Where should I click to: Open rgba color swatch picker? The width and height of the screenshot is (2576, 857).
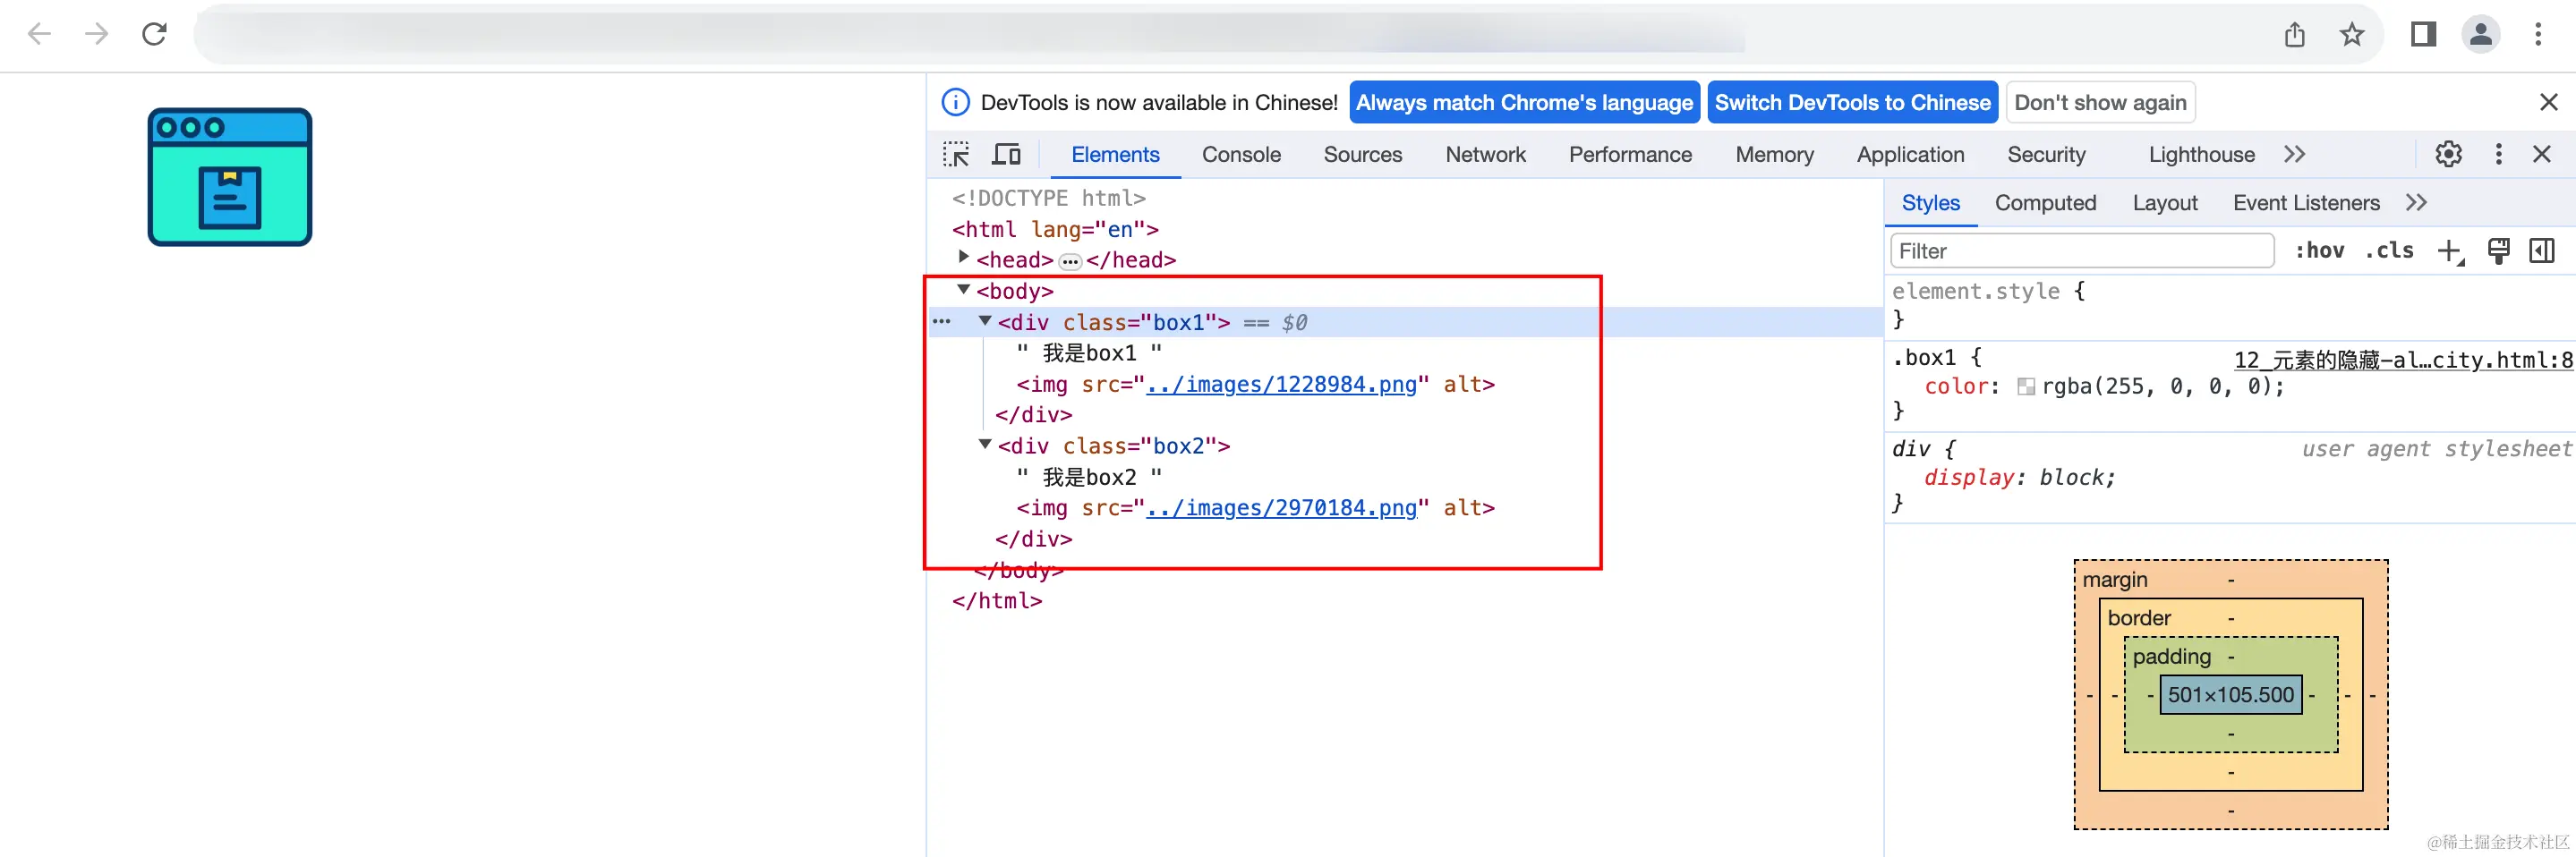pyautogui.click(x=2026, y=387)
